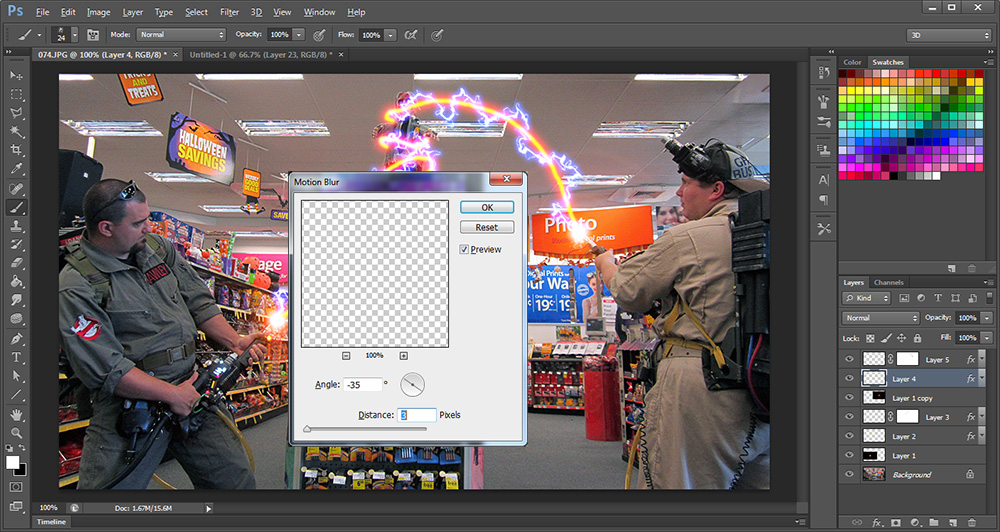Zoom out the Motion Blur preview

click(346, 356)
